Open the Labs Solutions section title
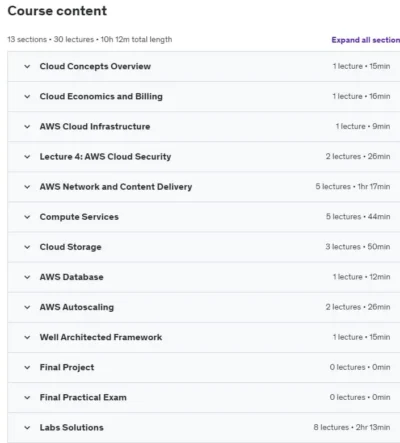The height and width of the screenshot is (443, 400). coord(72,427)
